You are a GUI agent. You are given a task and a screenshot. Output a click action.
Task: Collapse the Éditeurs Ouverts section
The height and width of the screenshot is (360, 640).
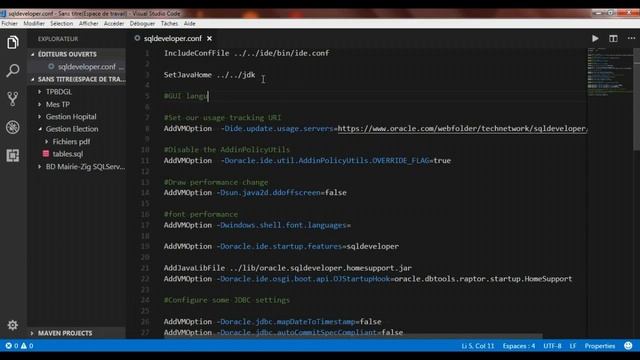coord(33,54)
